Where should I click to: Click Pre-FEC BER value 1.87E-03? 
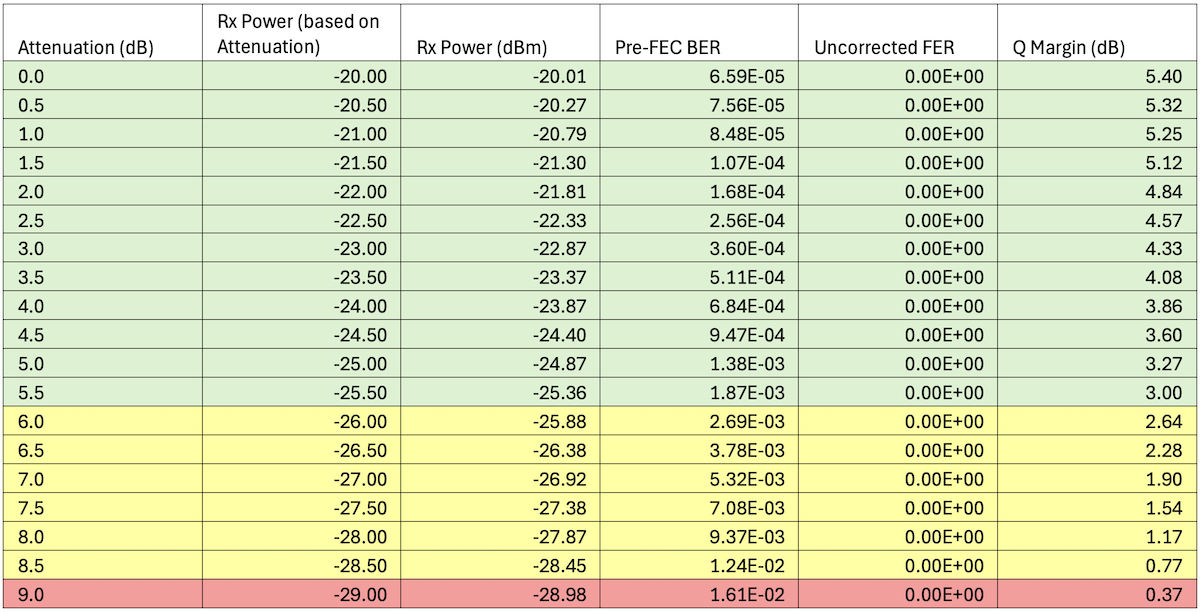point(700,392)
